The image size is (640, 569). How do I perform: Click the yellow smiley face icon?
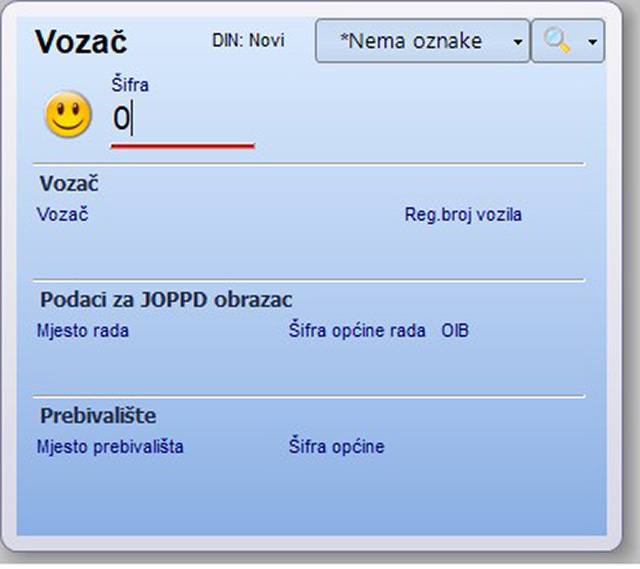(68, 114)
